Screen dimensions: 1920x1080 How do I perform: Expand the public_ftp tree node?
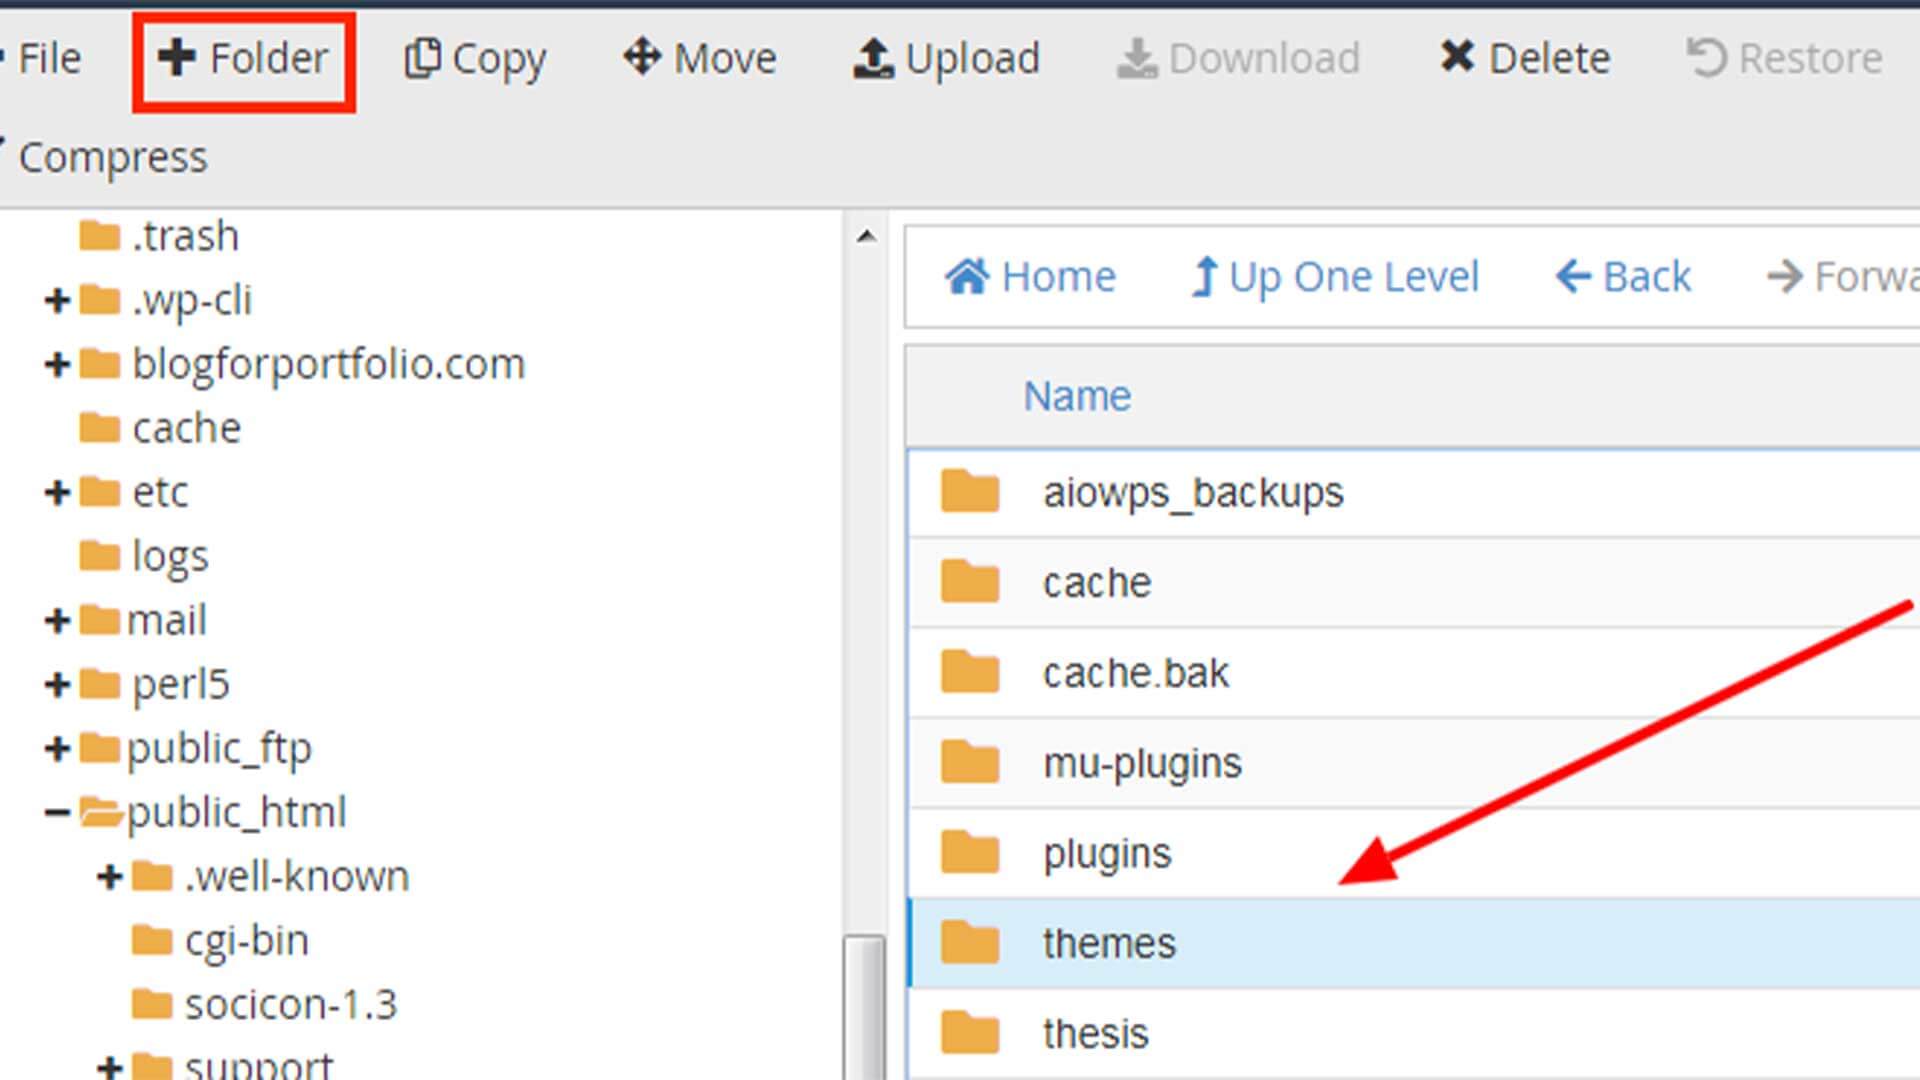point(57,748)
